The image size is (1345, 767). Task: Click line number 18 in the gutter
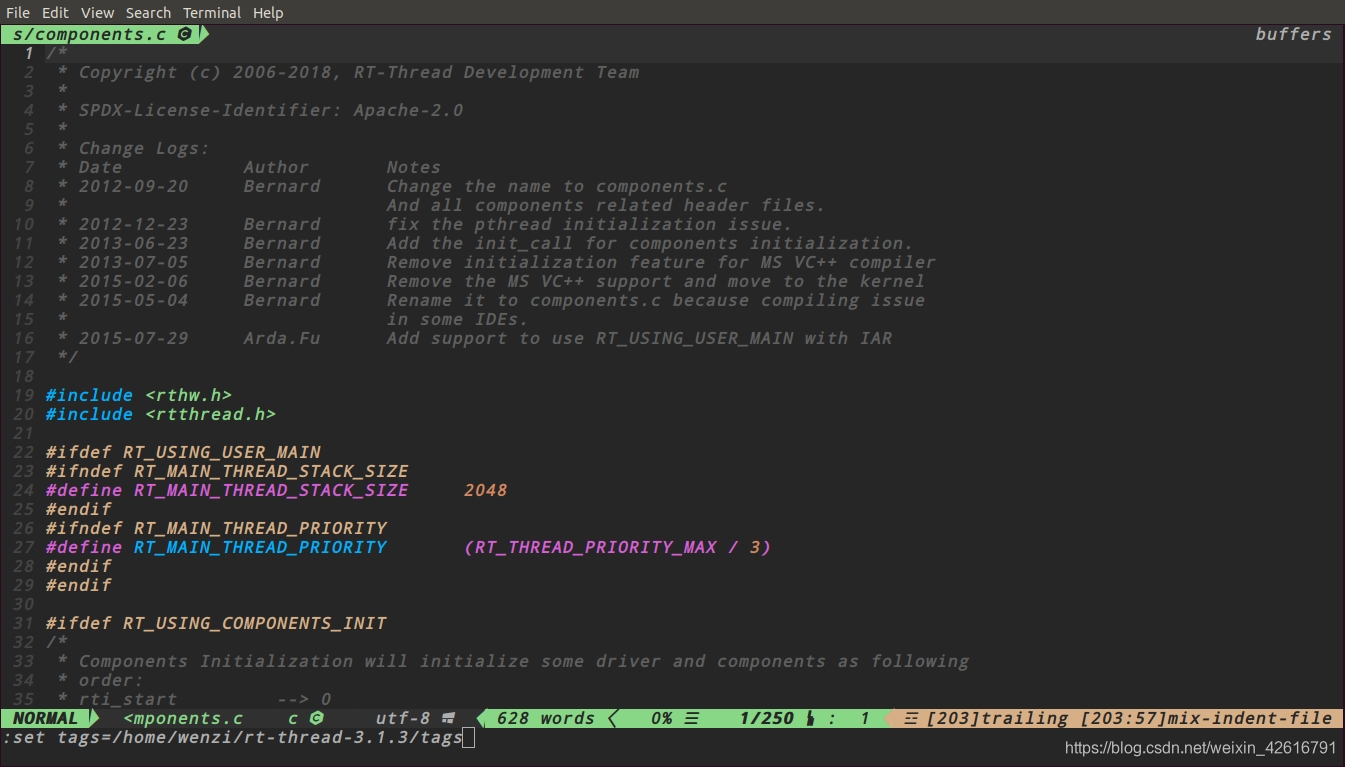pyautogui.click(x=24, y=376)
